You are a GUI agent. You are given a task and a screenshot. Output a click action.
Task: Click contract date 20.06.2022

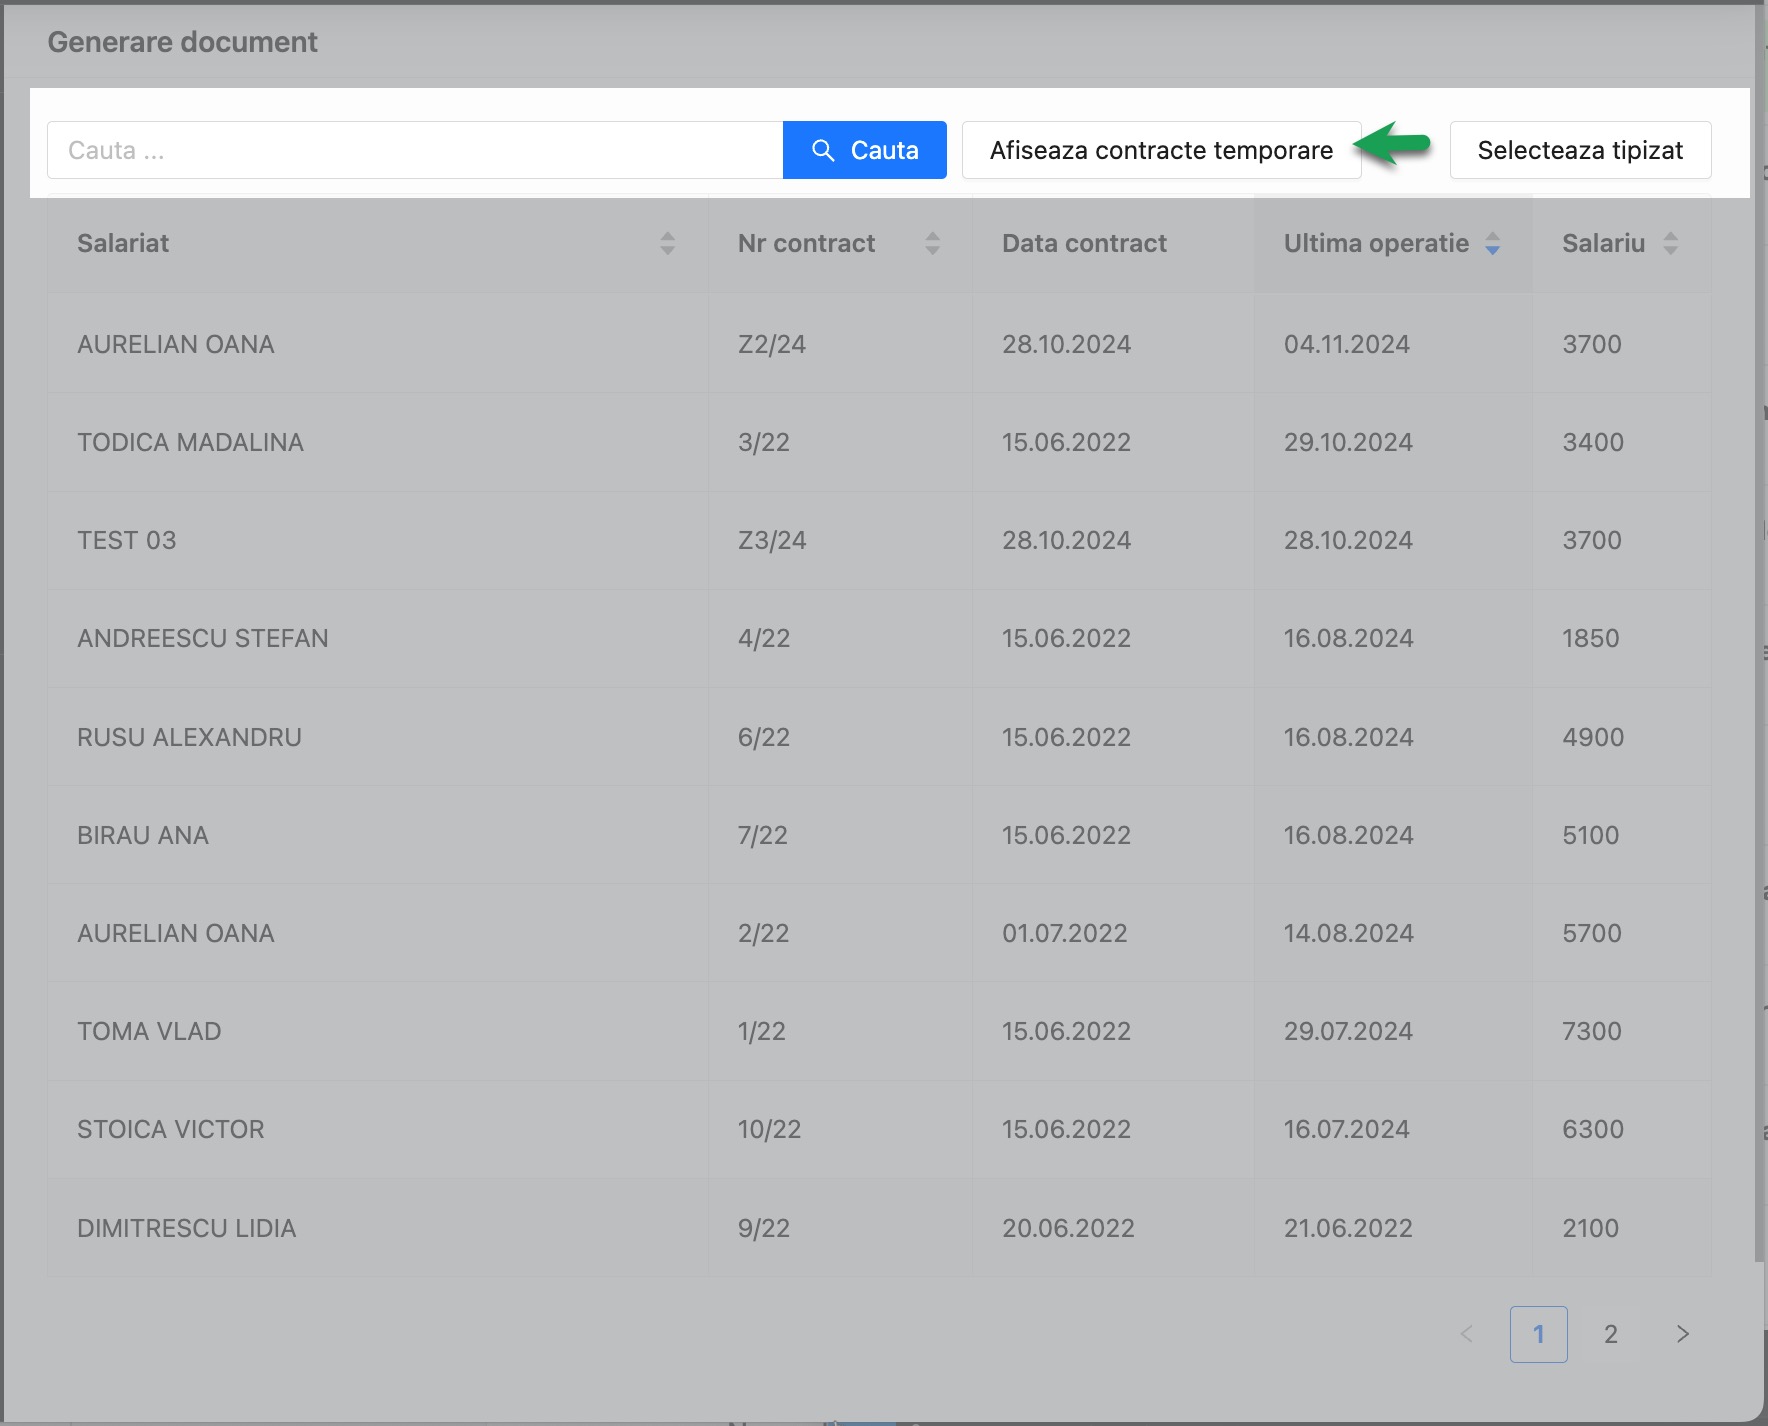[x=1068, y=1228]
